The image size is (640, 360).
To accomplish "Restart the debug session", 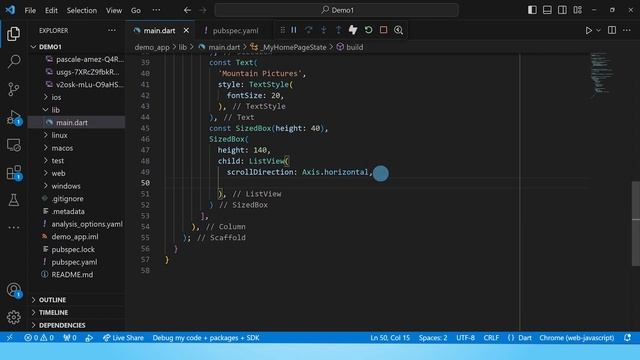I will 368,30.
